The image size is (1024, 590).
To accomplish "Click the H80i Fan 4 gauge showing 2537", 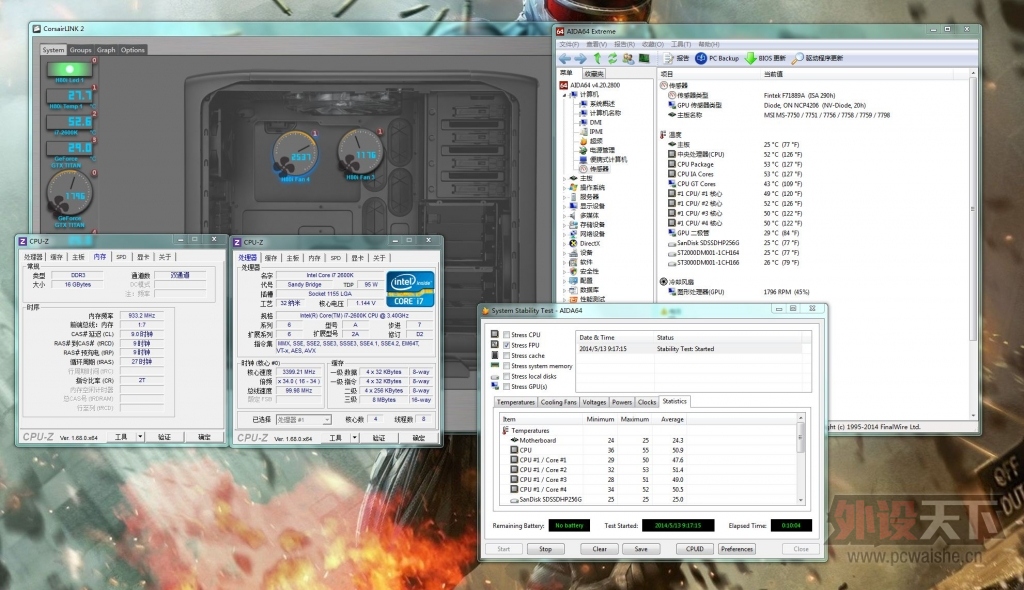I will (x=295, y=156).
